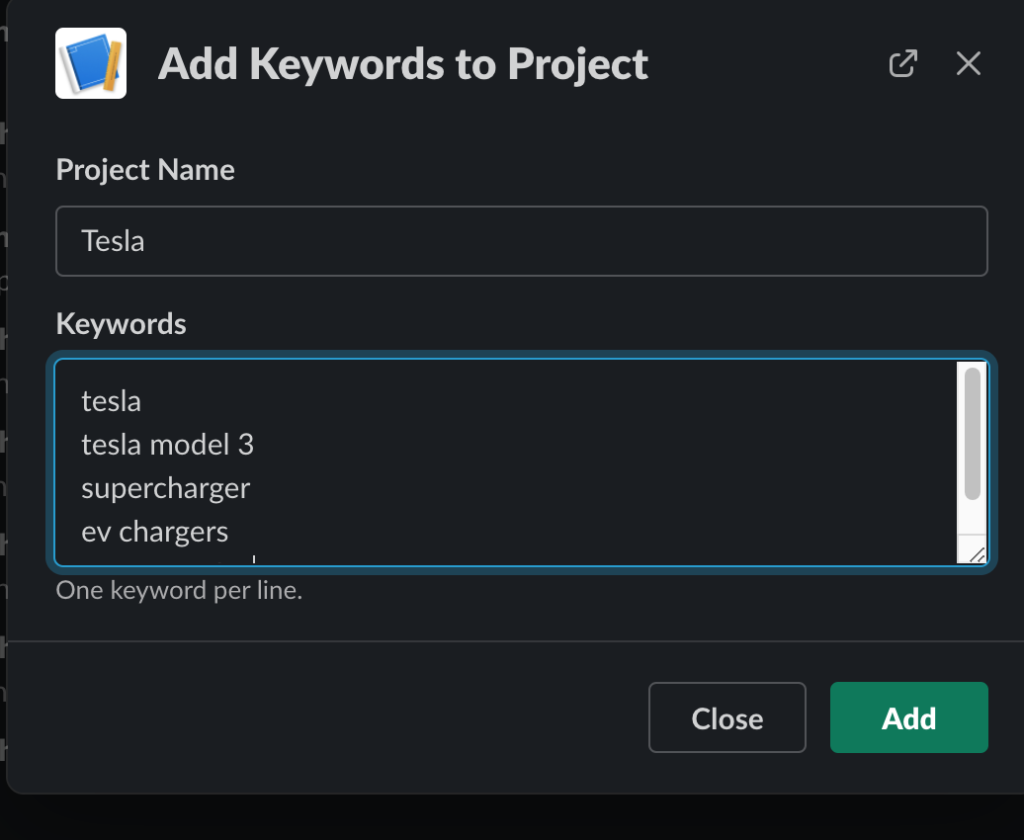This screenshot has height=840, width=1024.
Task: Click the Close button
Action: click(728, 718)
